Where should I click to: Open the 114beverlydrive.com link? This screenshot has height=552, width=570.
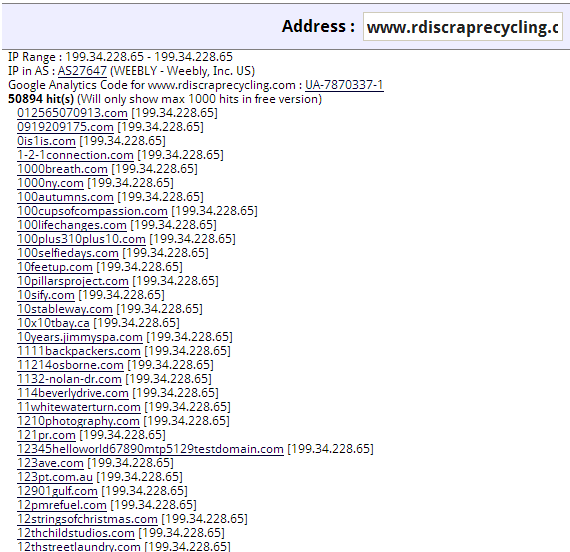73,393
